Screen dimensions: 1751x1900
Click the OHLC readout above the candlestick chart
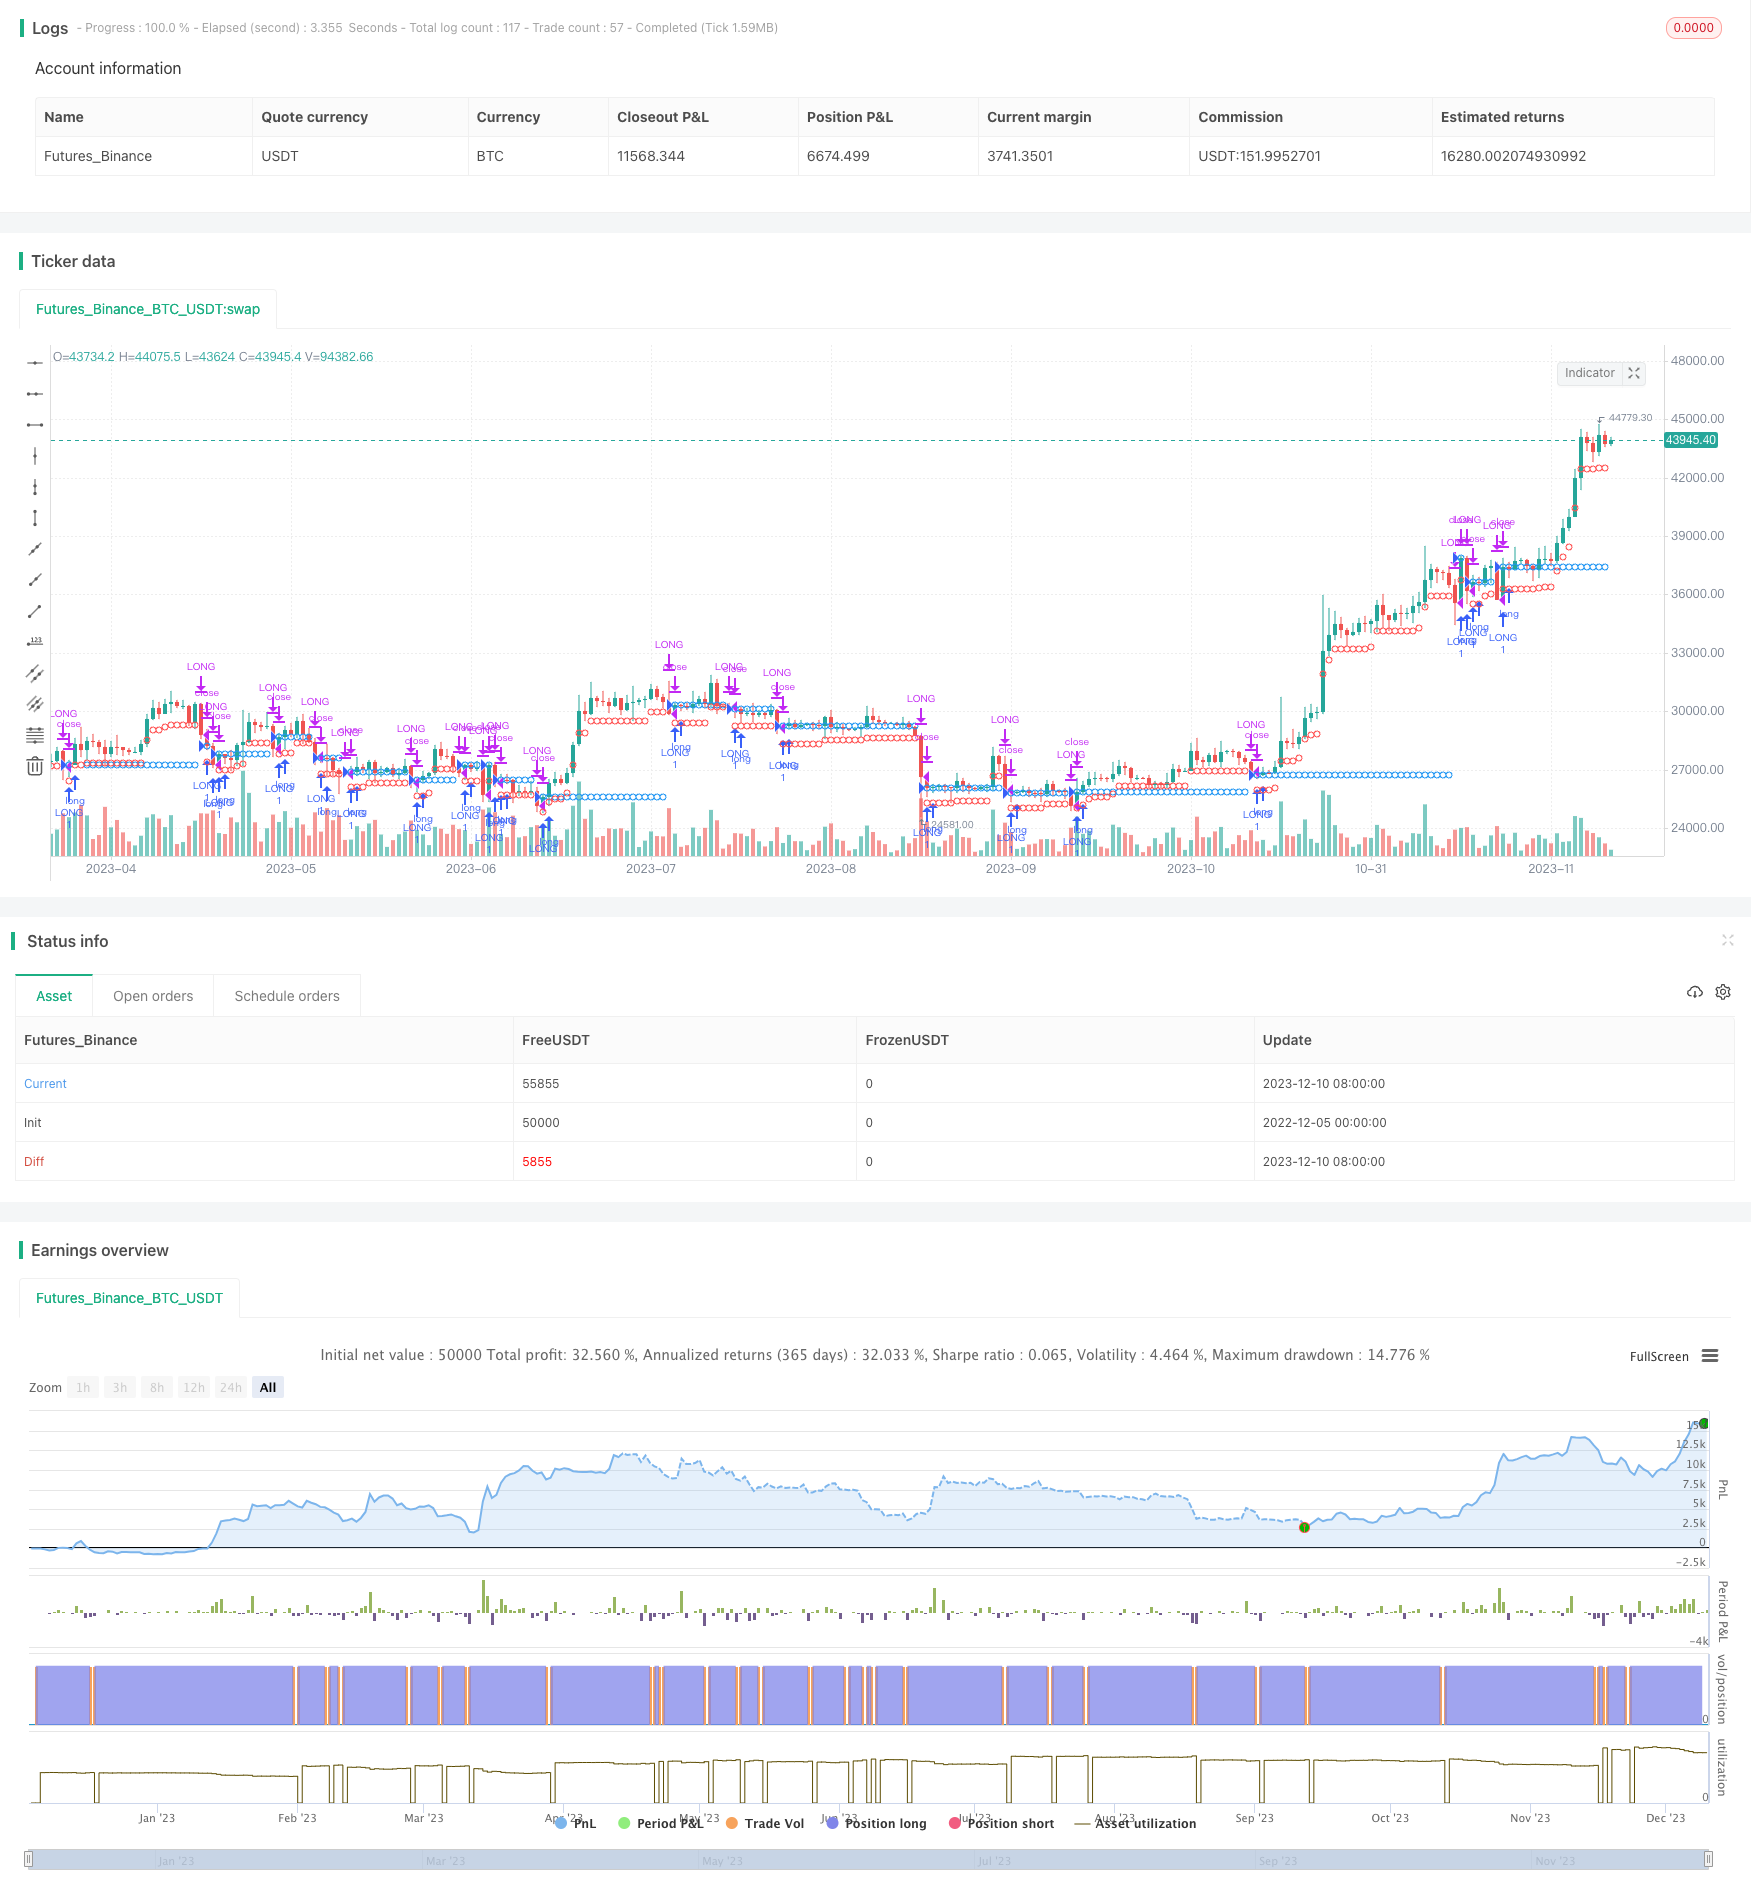pos(213,357)
